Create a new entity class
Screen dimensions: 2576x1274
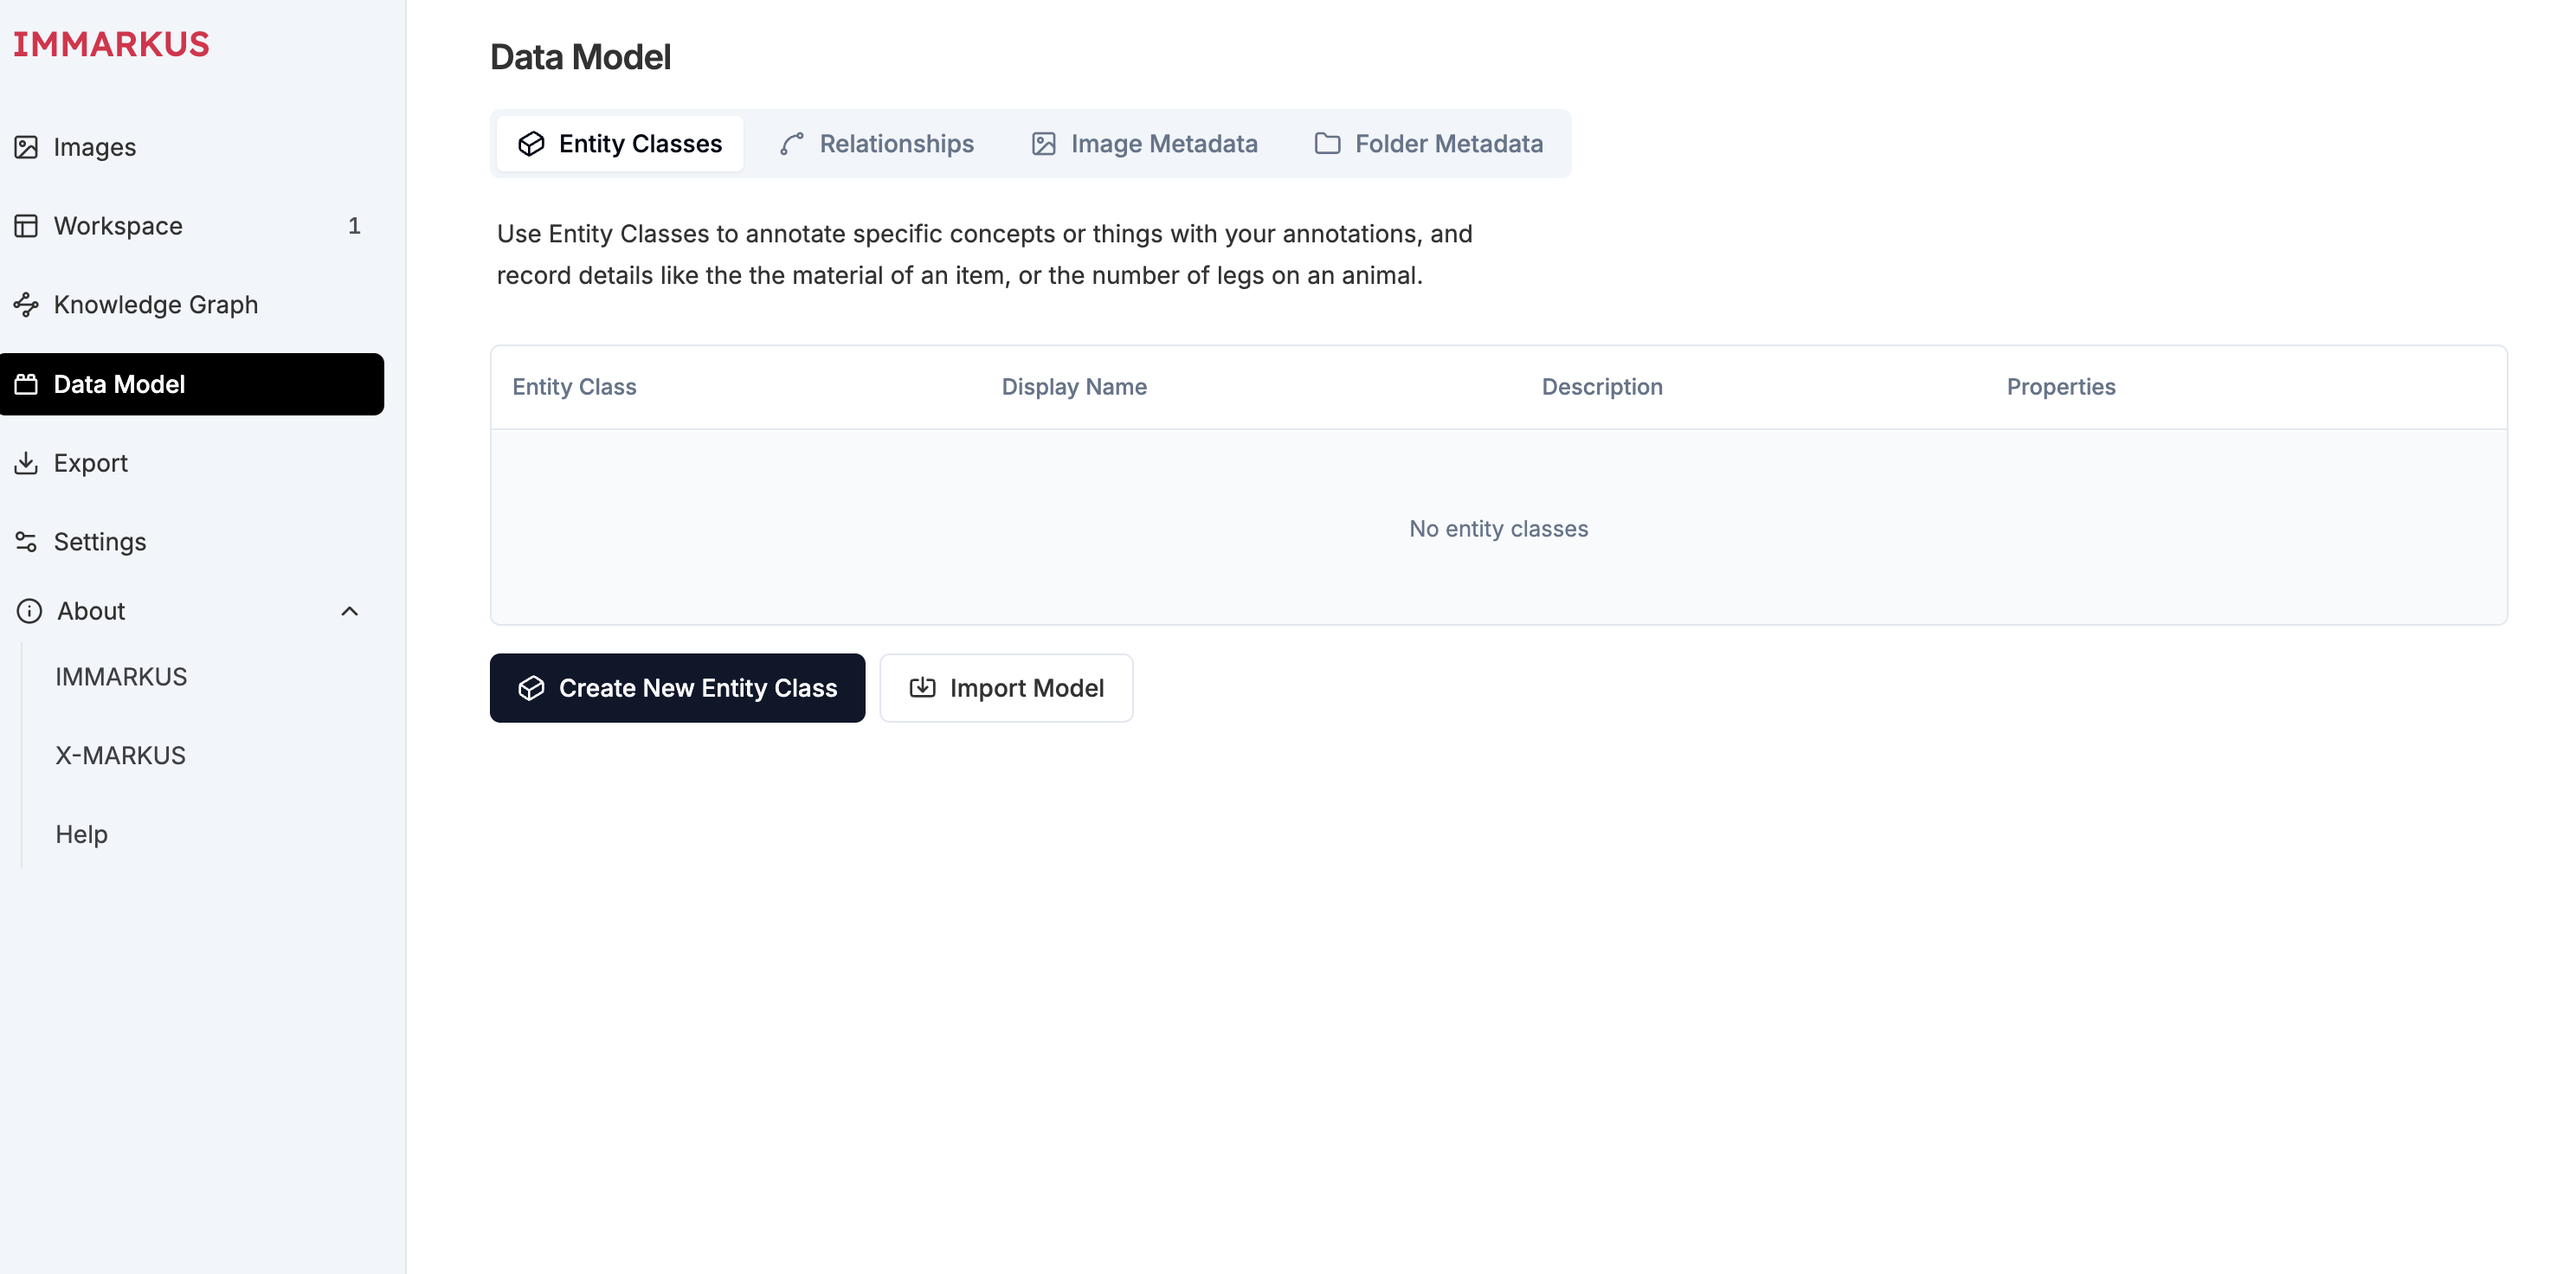click(x=677, y=688)
